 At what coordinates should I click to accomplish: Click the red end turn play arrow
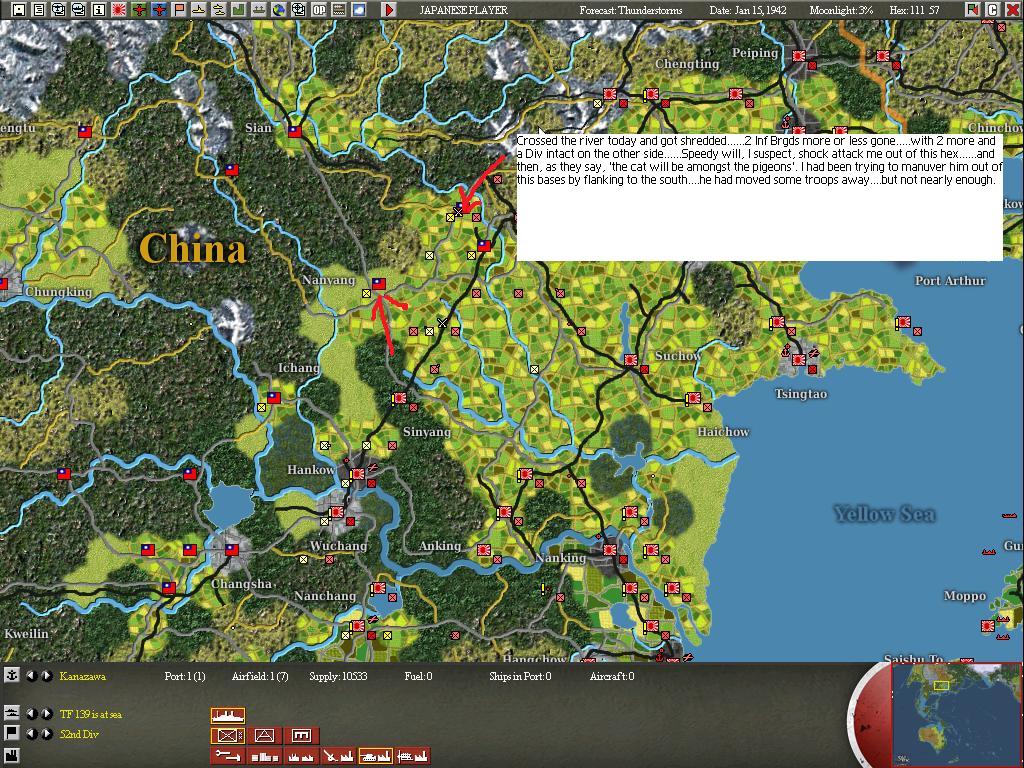(389, 9)
